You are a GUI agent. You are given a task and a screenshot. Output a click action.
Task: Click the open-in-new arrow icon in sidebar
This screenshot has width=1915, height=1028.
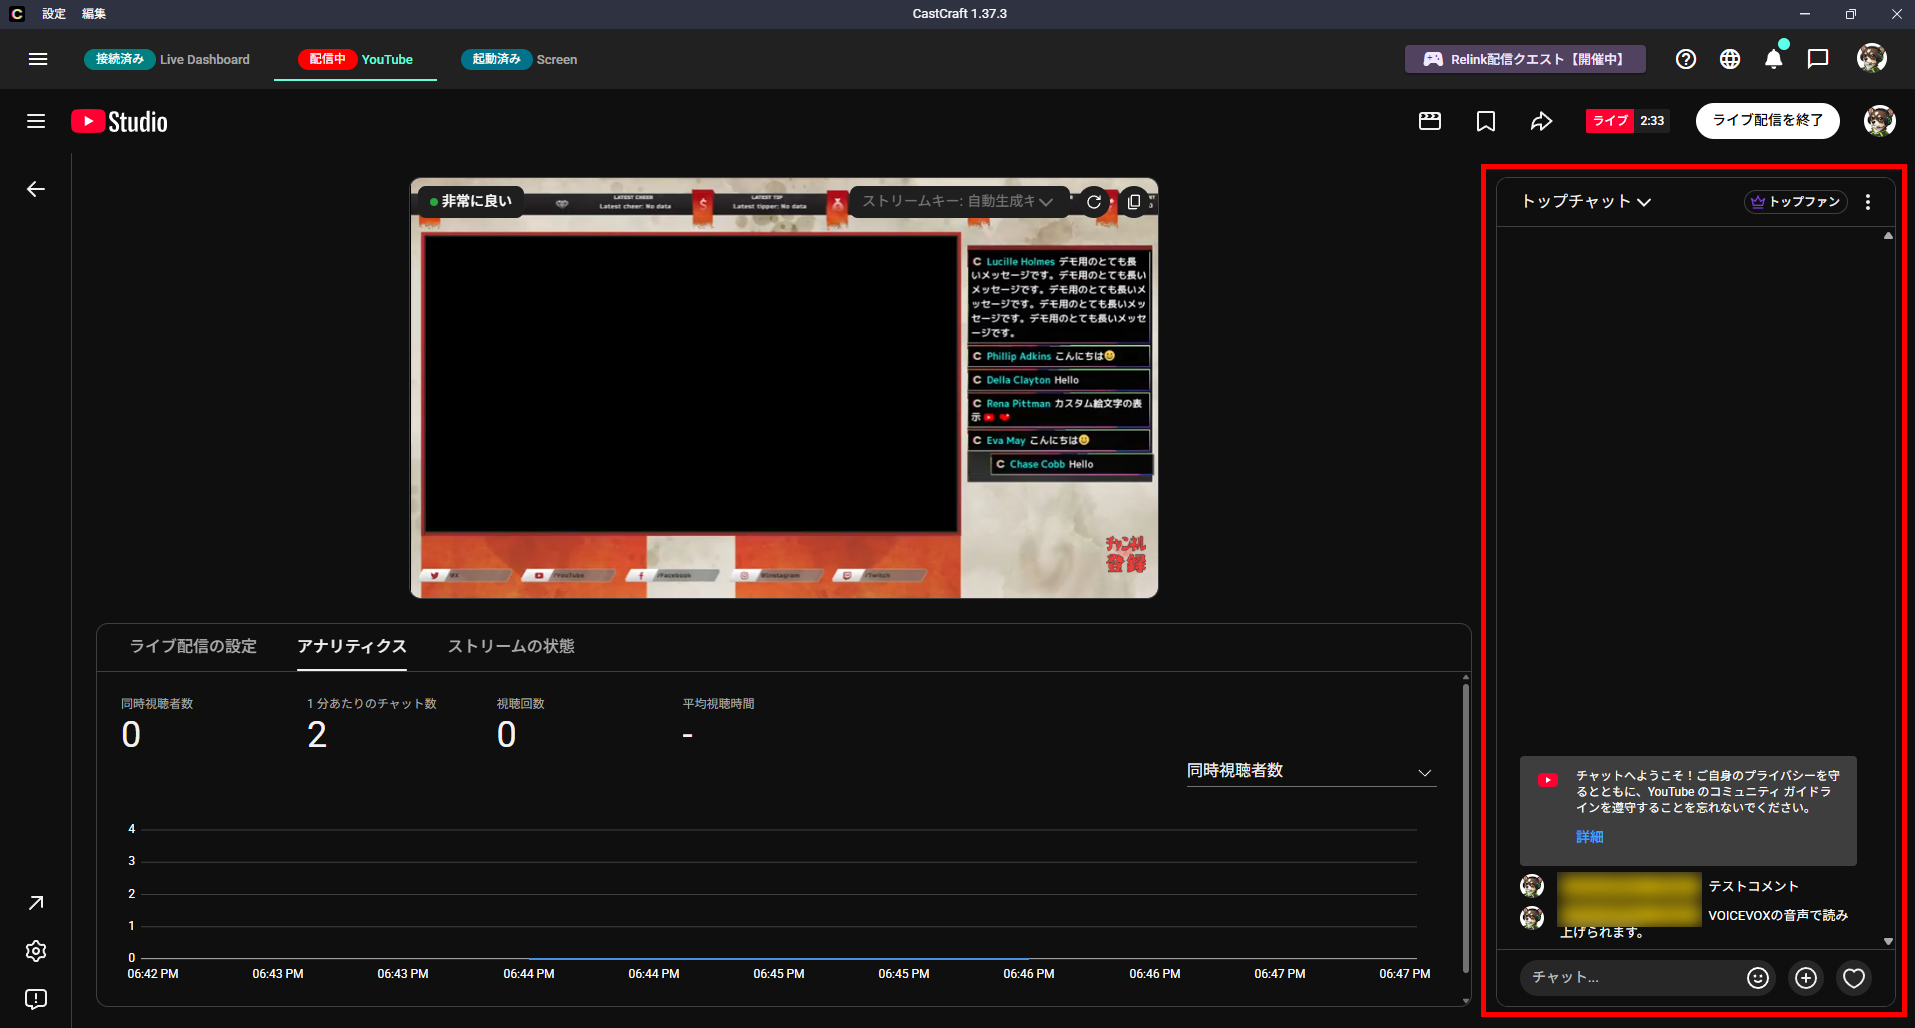[x=36, y=903]
